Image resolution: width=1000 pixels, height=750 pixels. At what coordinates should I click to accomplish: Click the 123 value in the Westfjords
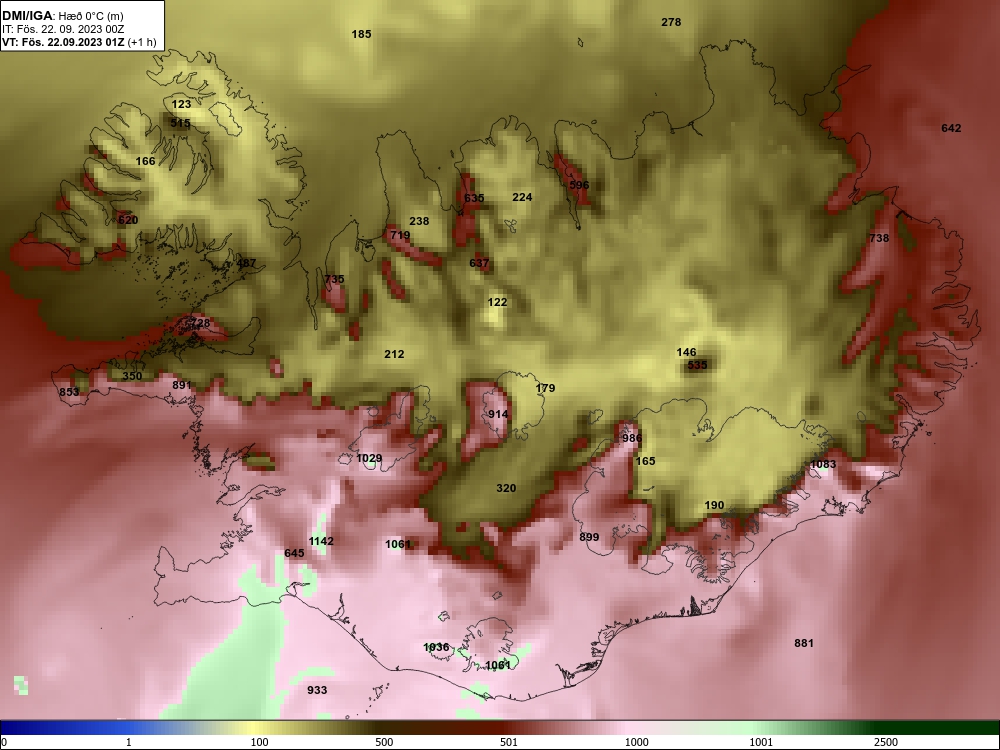tap(181, 104)
